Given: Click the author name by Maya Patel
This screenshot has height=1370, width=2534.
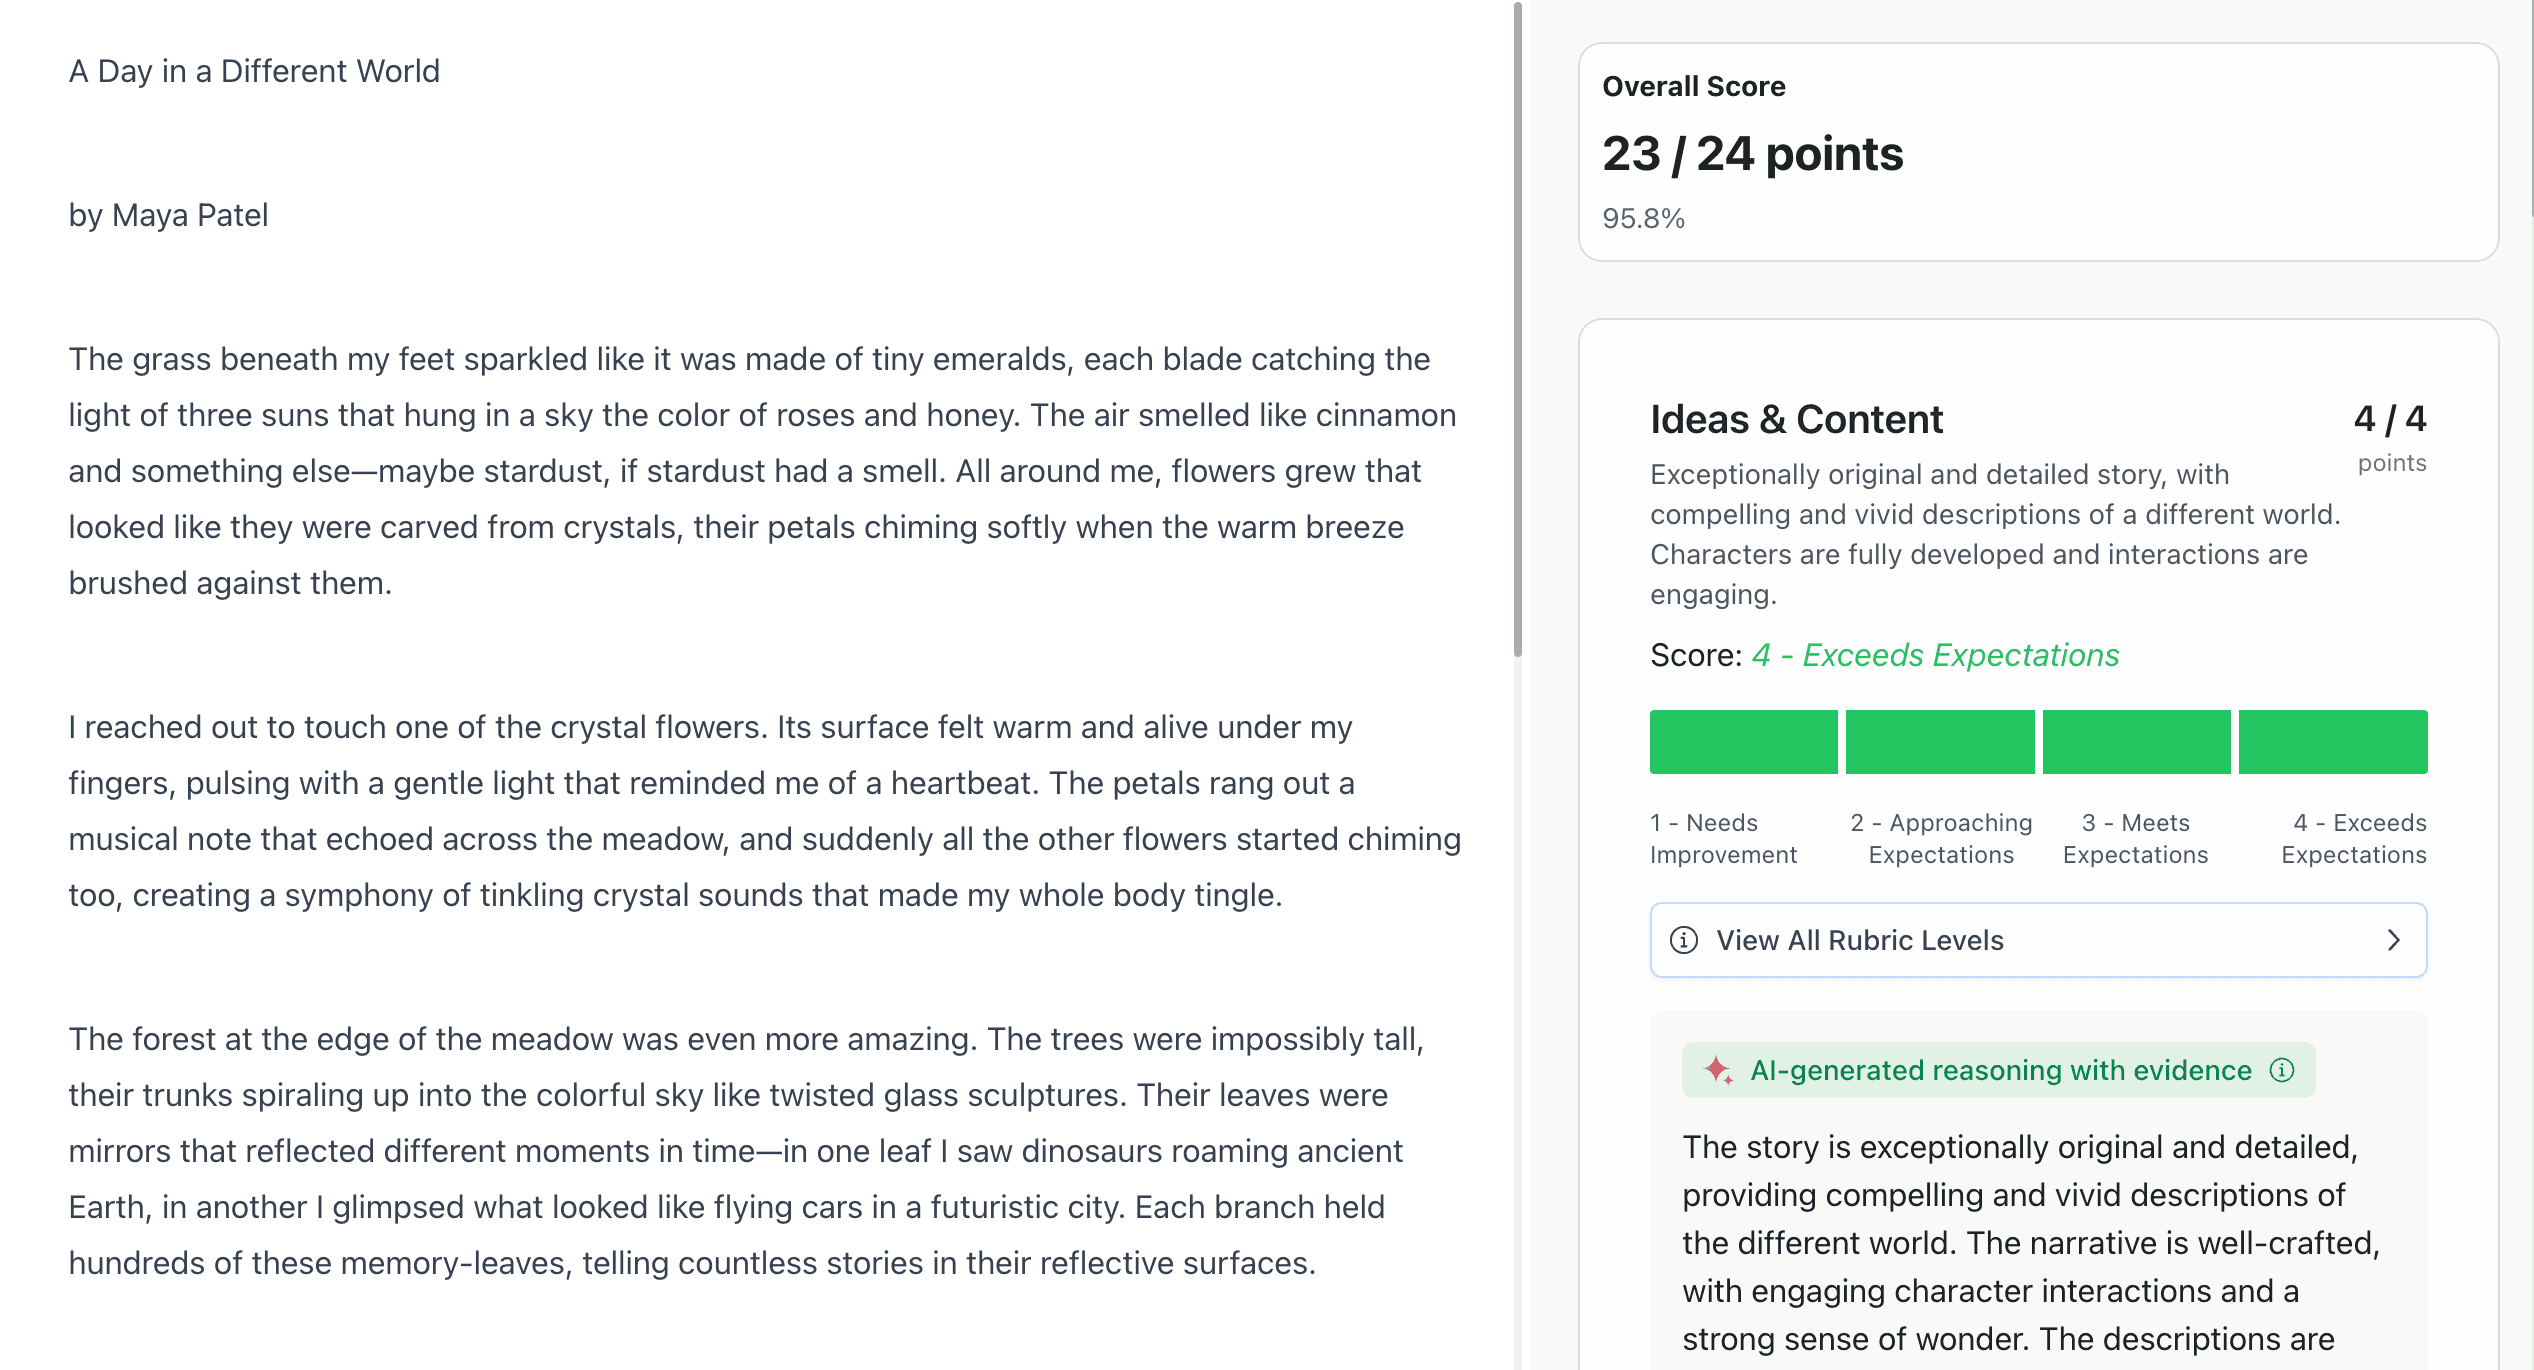Looking at the screenshot, I should pyautogui.click(x=168, y=215).
